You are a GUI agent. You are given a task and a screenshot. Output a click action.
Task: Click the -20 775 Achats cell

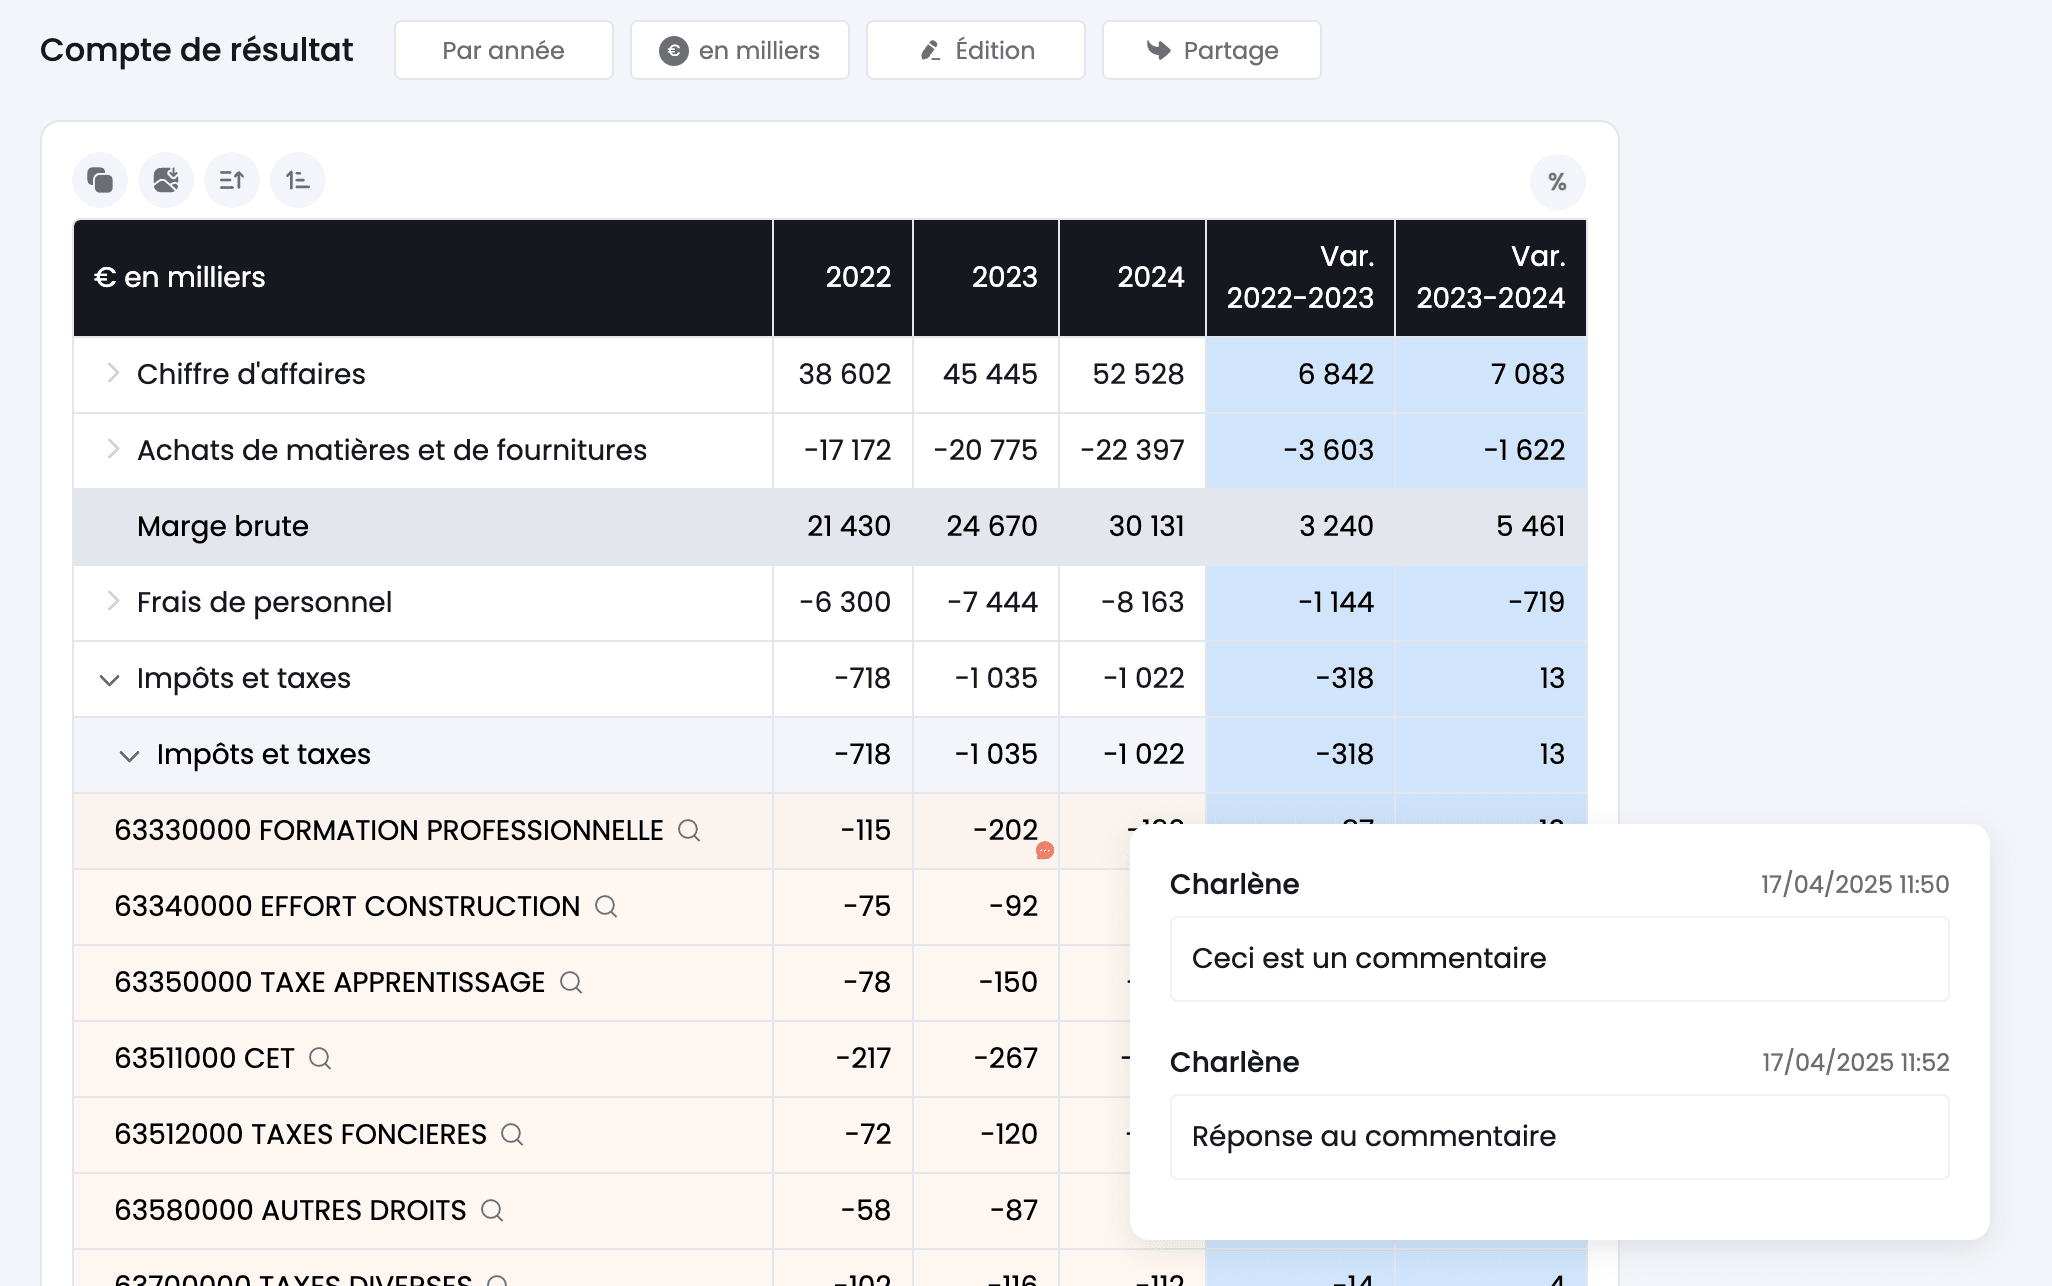(986, 450)
